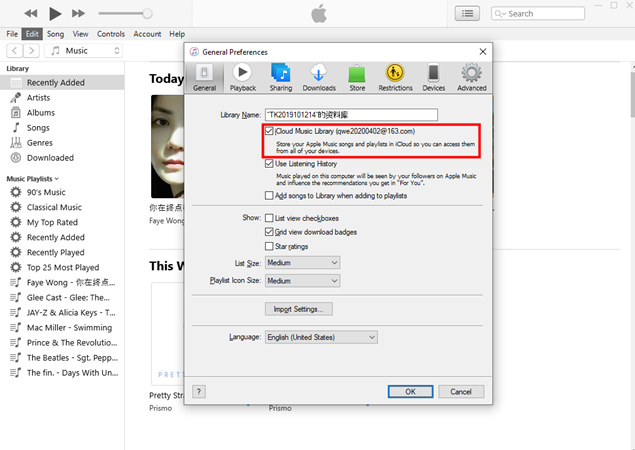The width and height of the screenshot is (635, 450).
Task: Open the Prince & The Revolution playlist
Action: [x=62, y=342]
